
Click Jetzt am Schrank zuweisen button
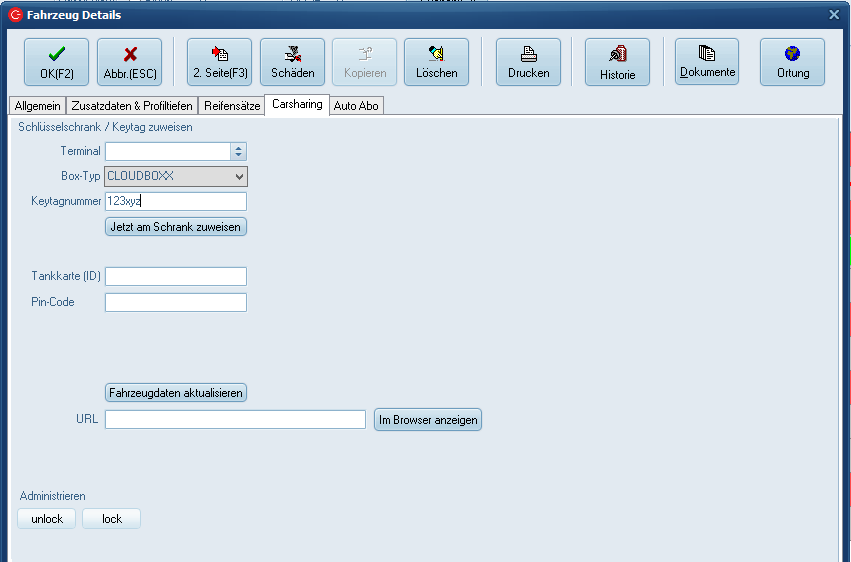click(x=175, y=227)
